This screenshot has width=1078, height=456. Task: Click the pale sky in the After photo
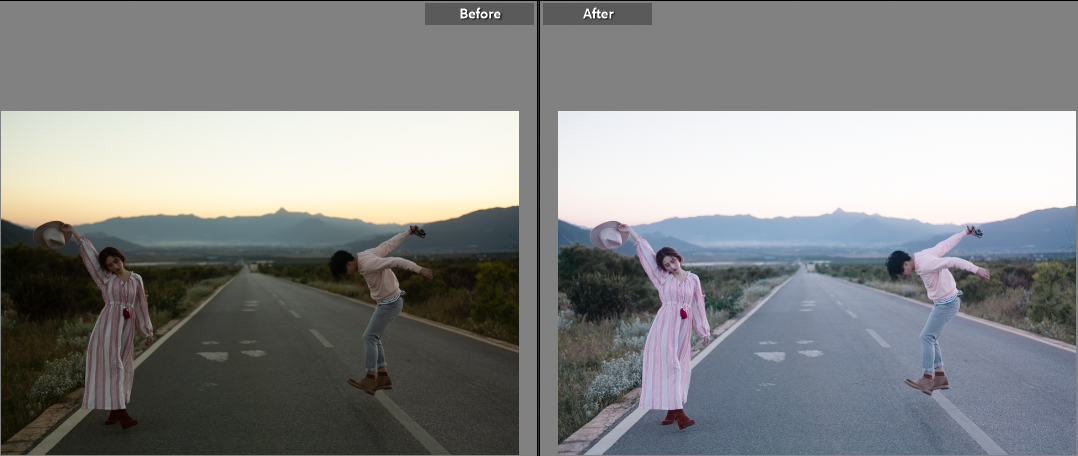[817, 160]
